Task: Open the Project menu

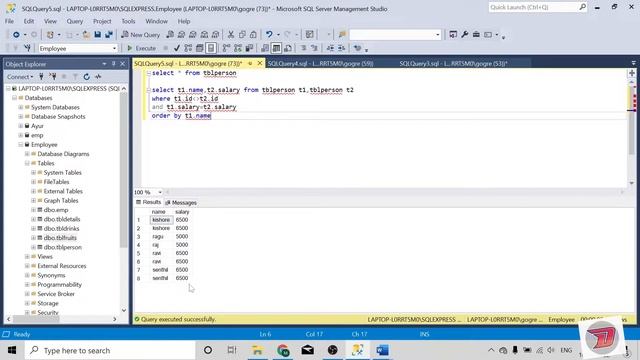Action: (x=102, y=21)
